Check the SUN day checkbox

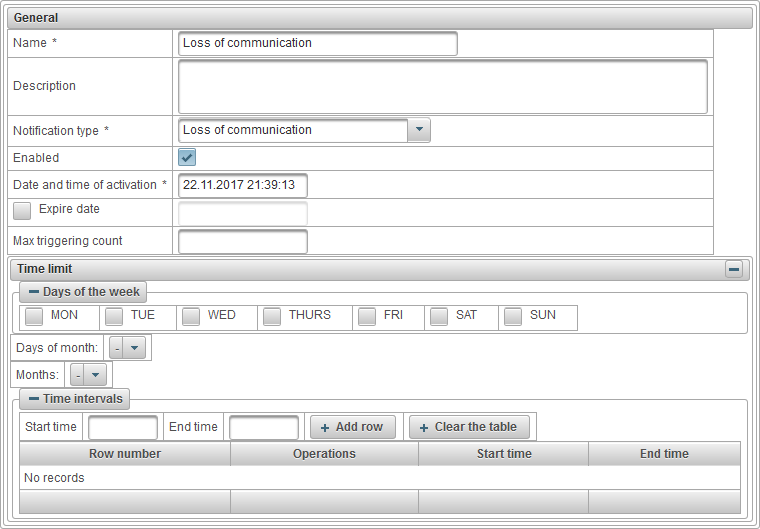coord(513,316)
